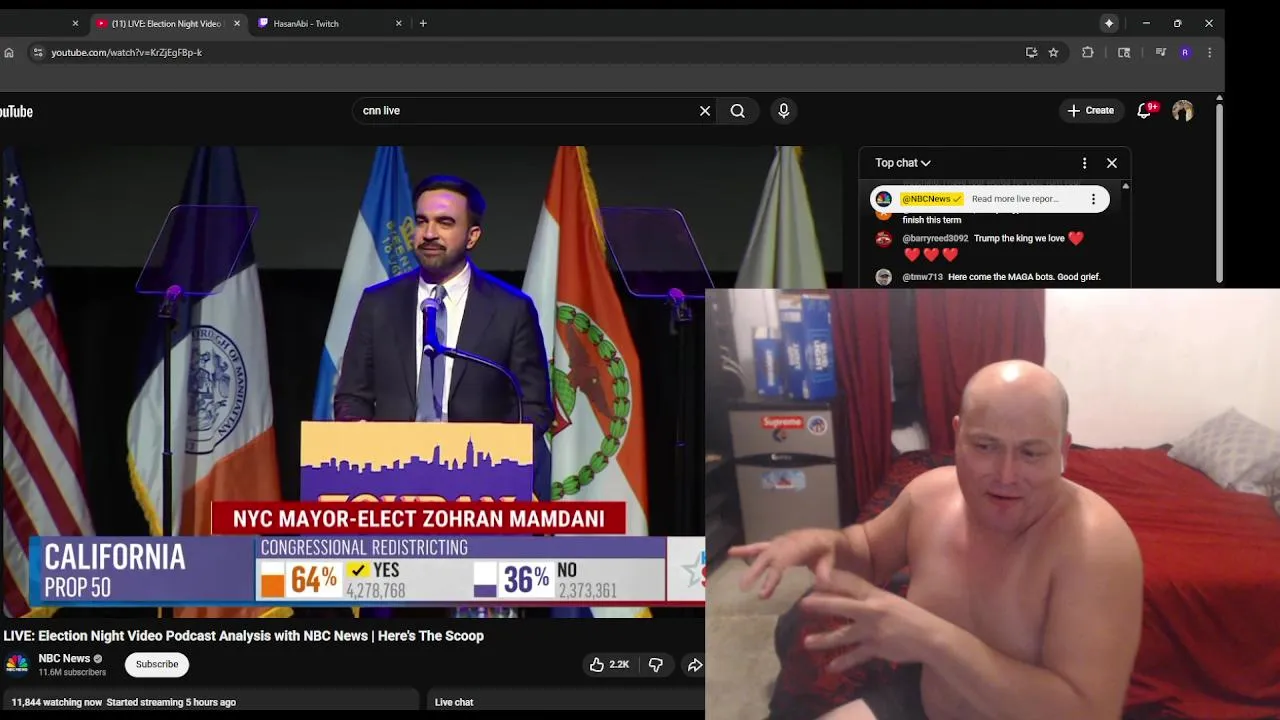The width and height of the screenshot is (1280, 720).
Task: Open the media controls toolbar icon
Action: [x=1160, y=52]
